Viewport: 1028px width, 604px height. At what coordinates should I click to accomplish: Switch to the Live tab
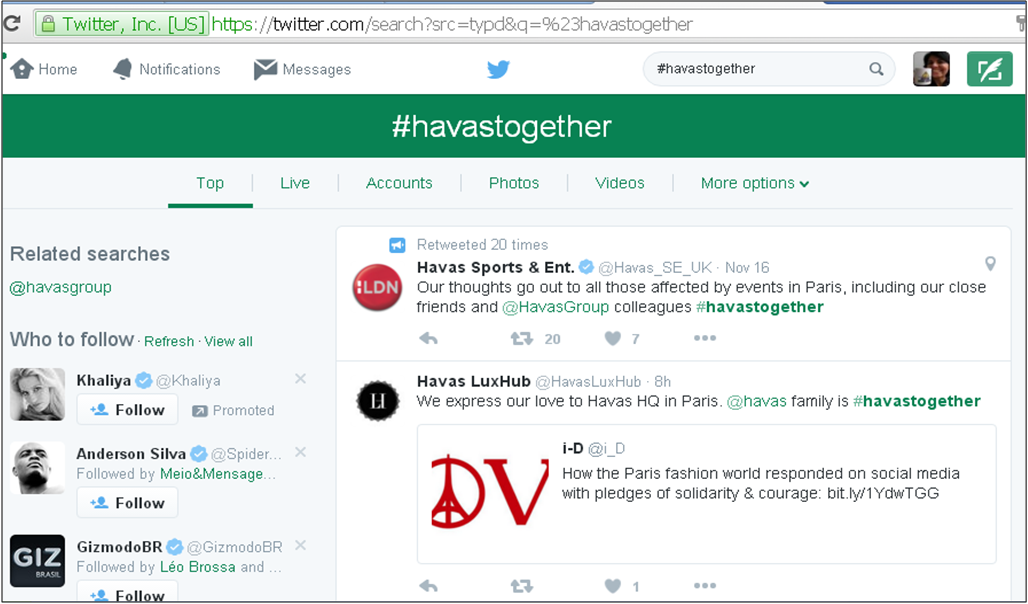(295, 183)
